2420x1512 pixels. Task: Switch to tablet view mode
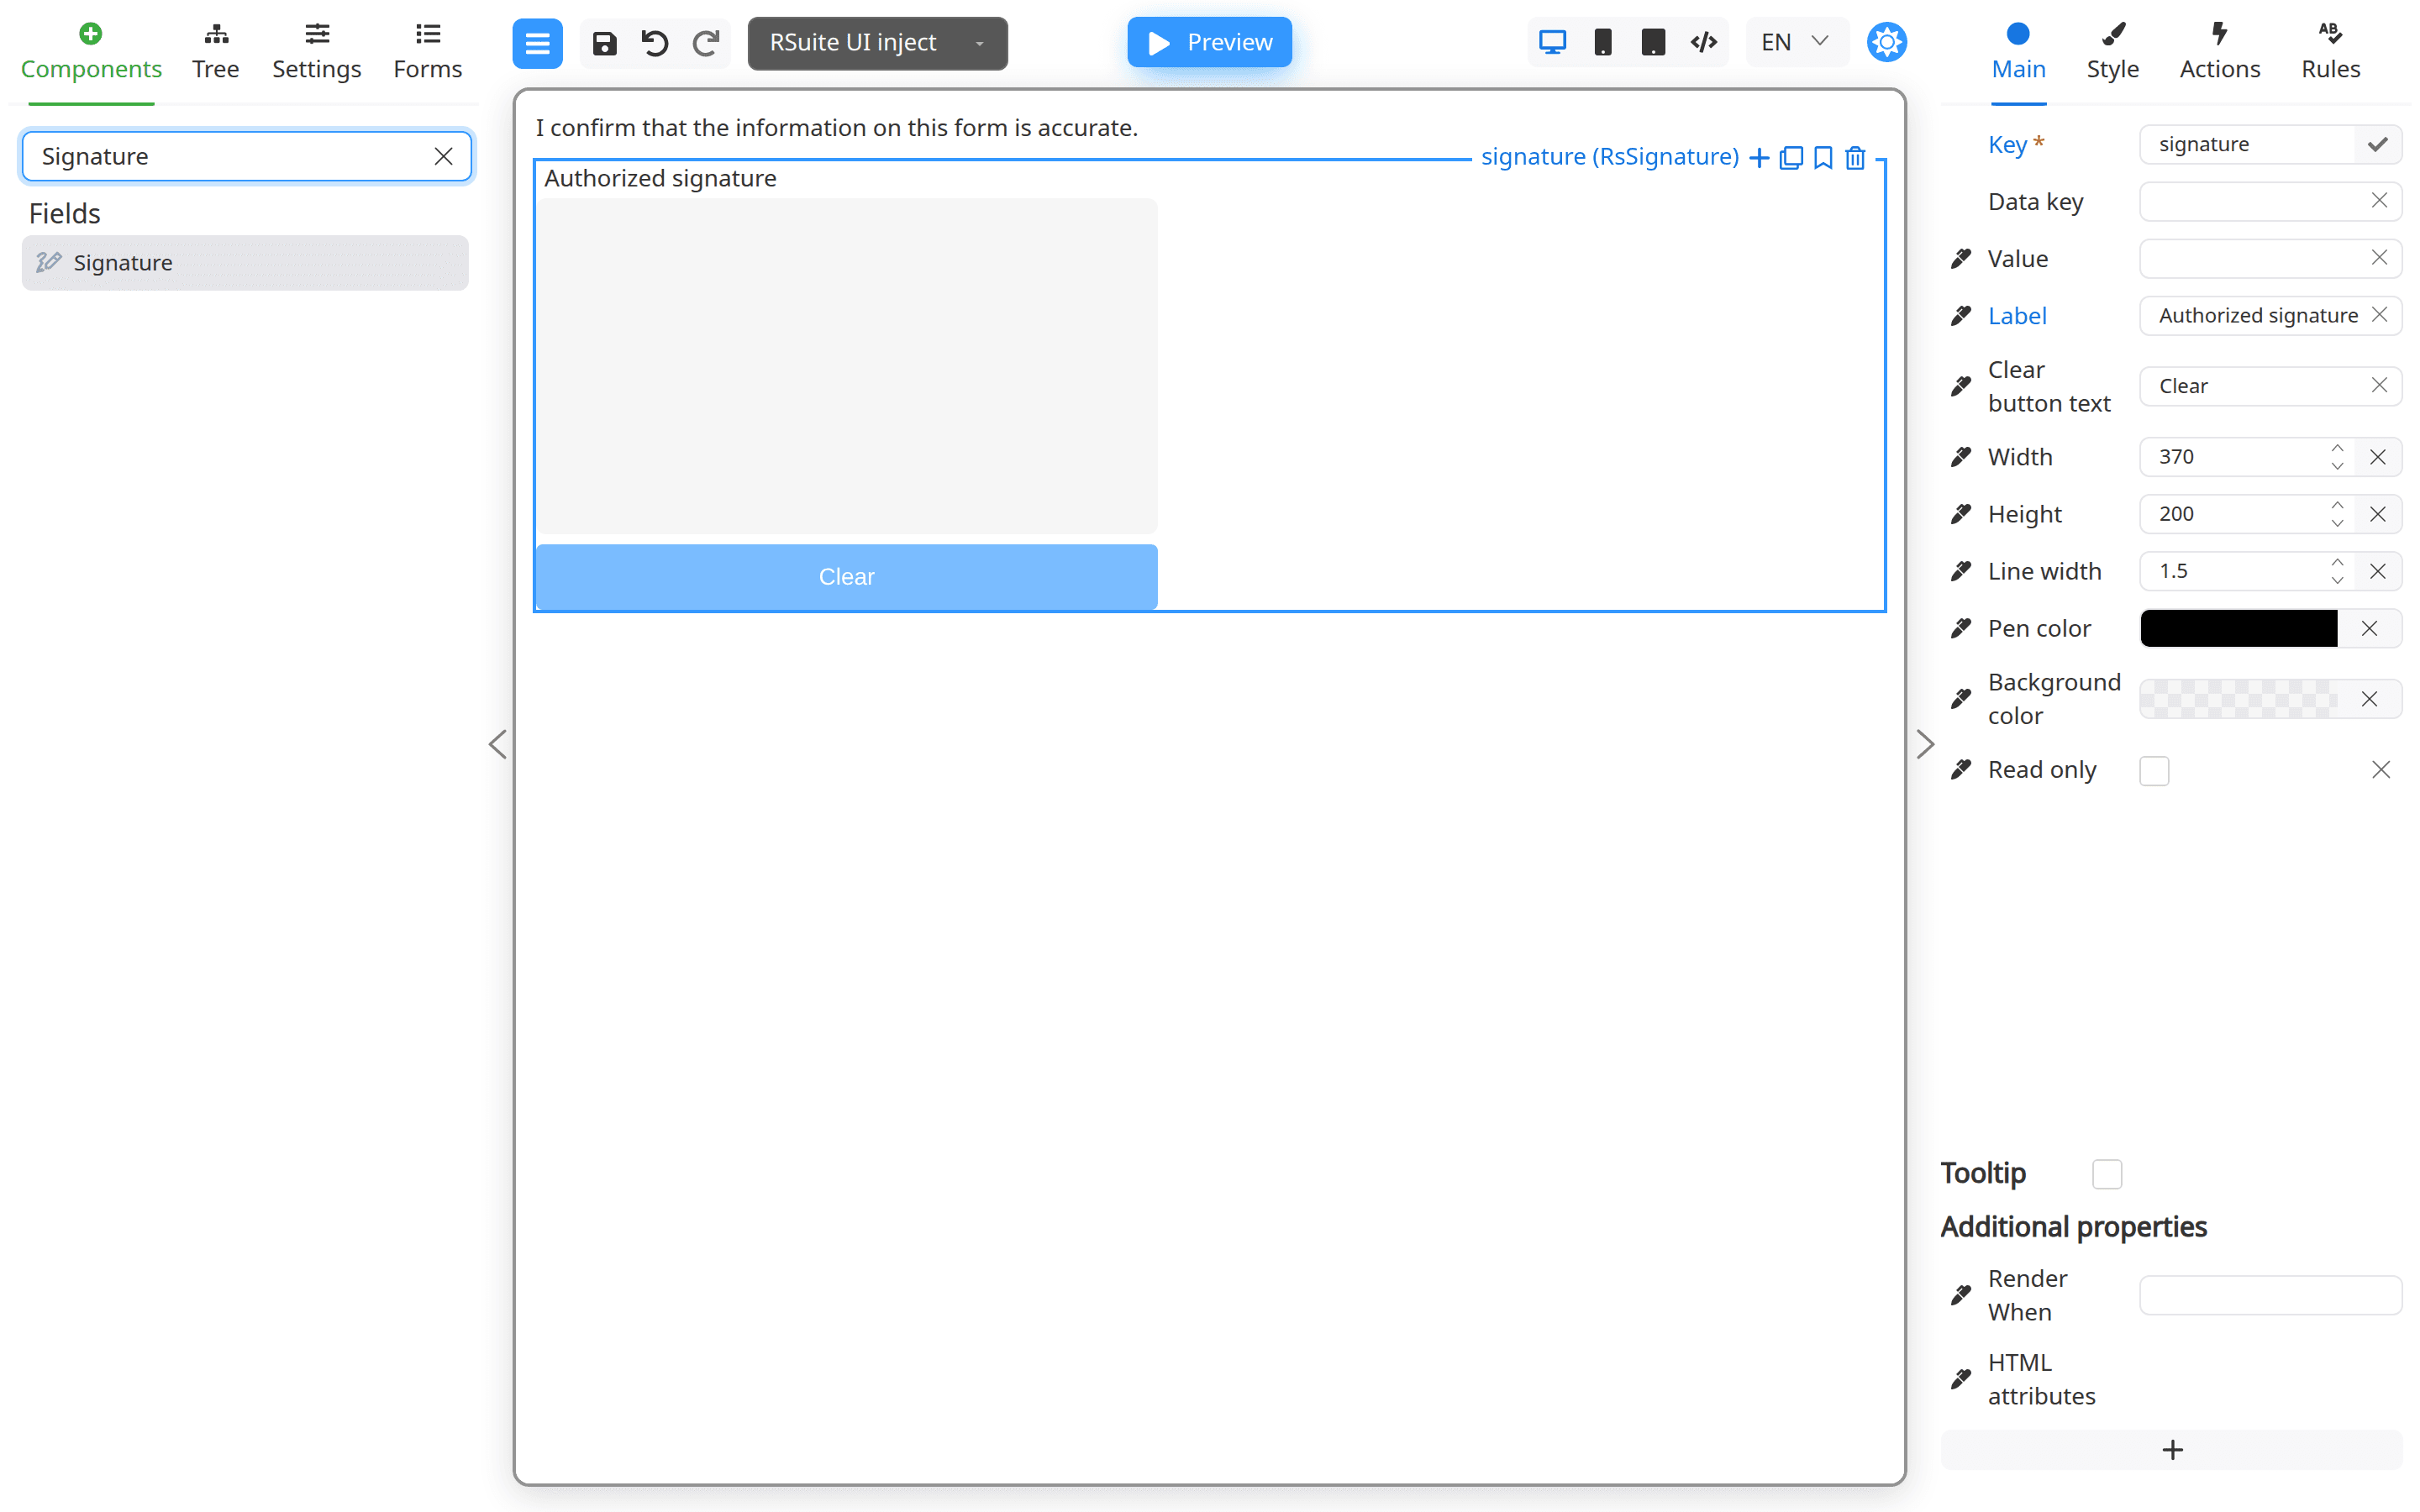(1653, 42)
